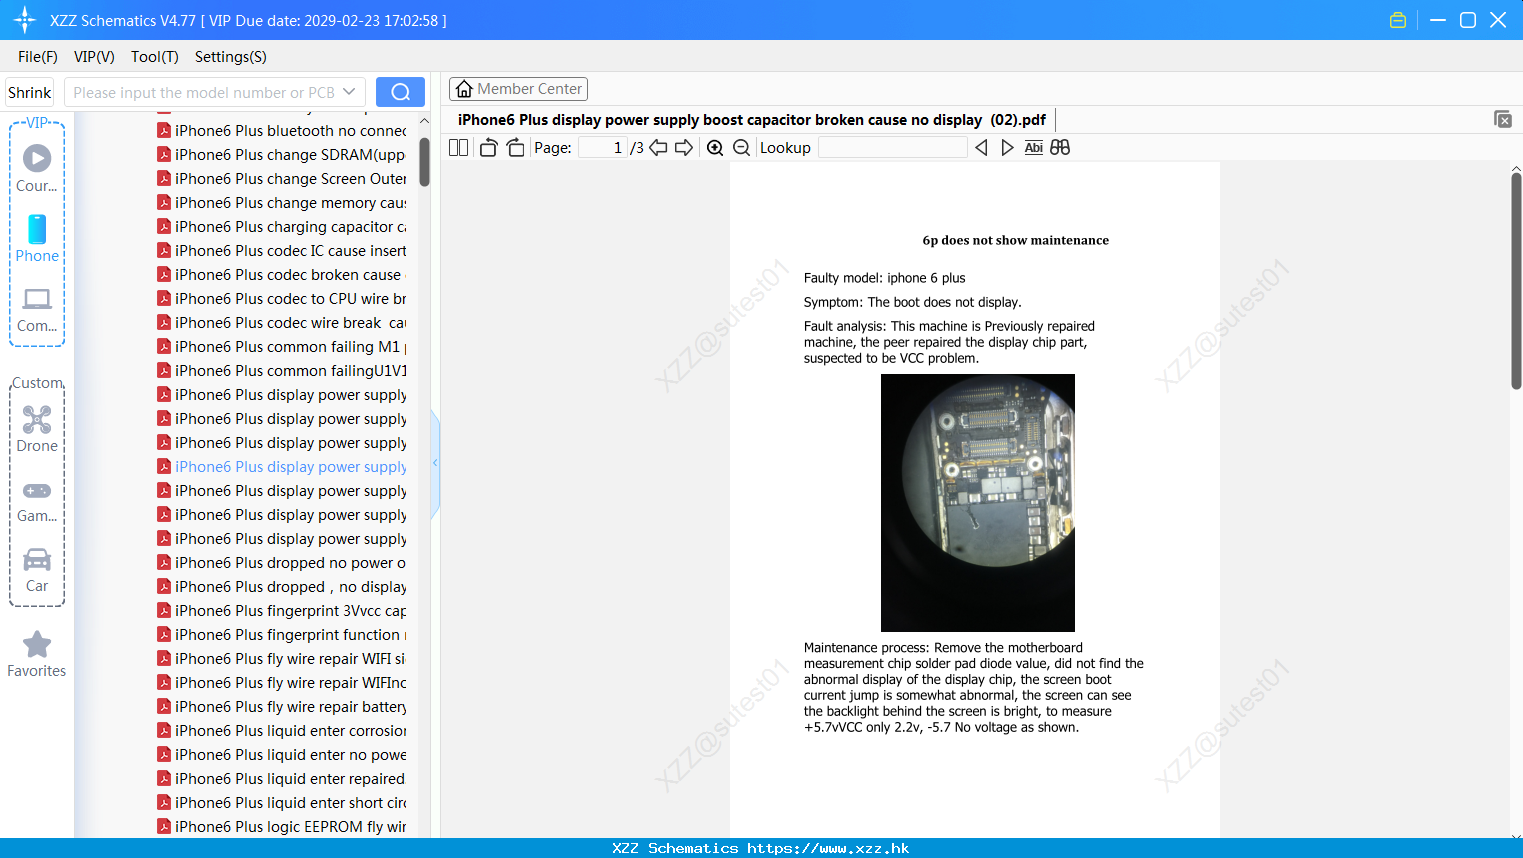
Task: Open 'iPhone6 Plus liquid enter corrosio' file
Action: coord(282,731)
